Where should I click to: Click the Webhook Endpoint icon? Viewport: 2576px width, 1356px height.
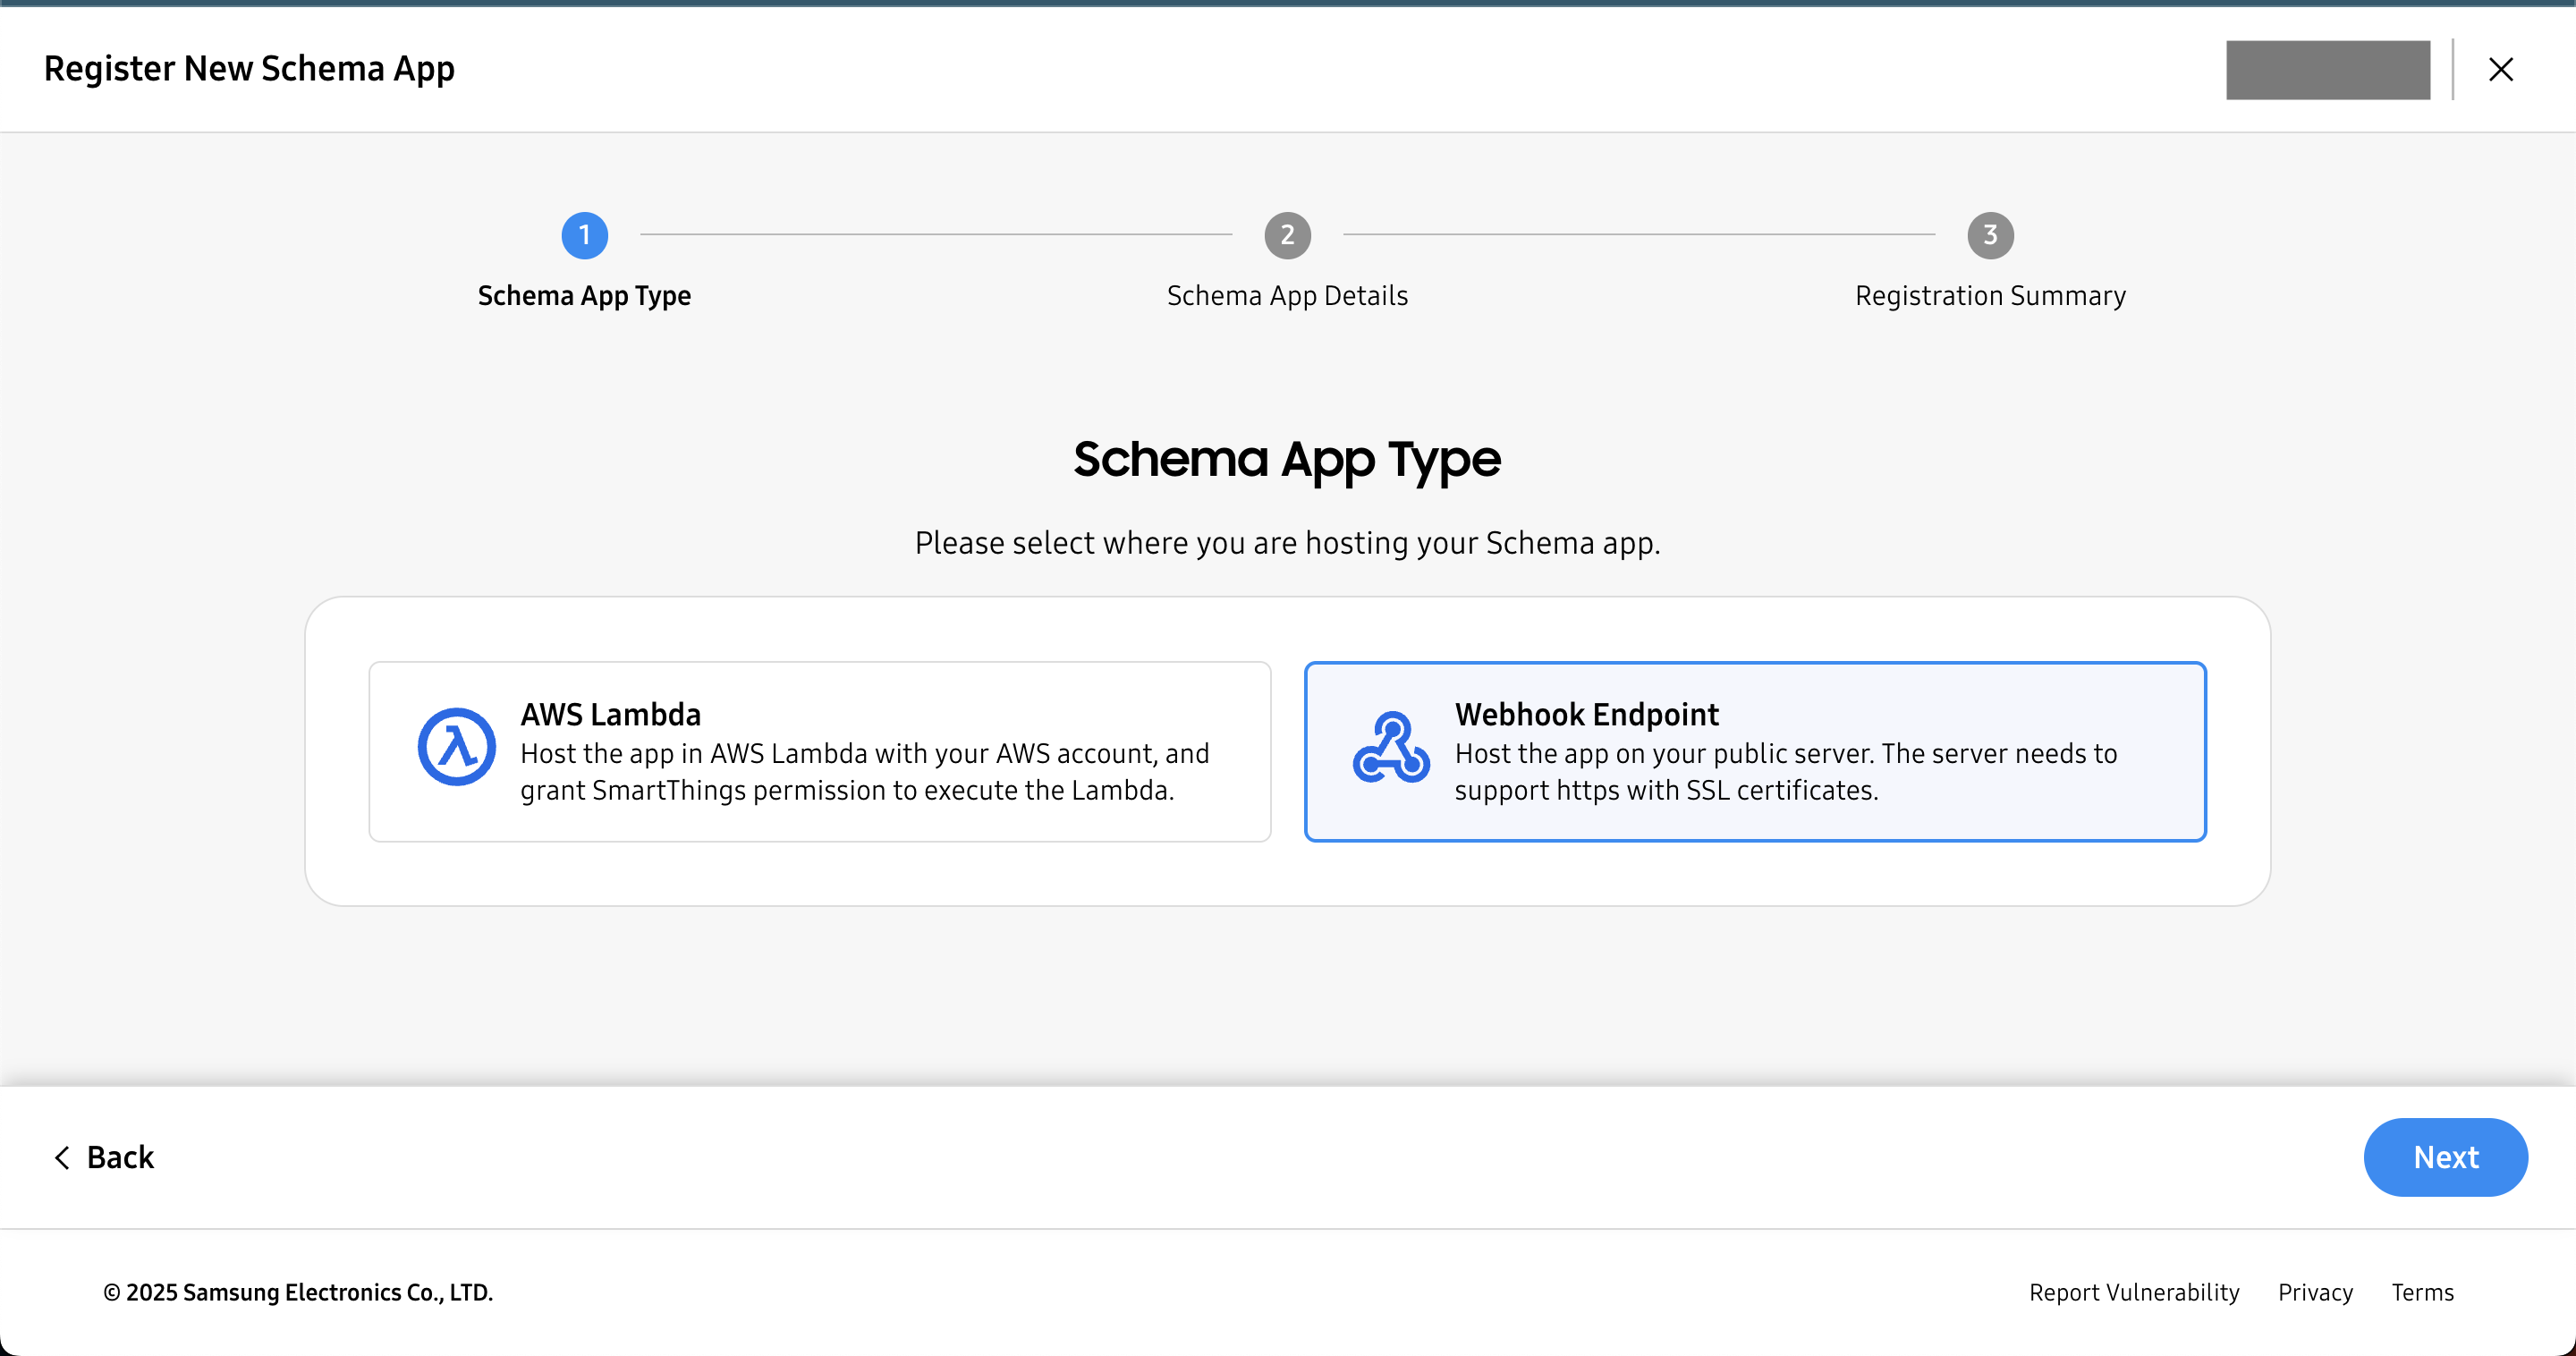click(1391, 747)
